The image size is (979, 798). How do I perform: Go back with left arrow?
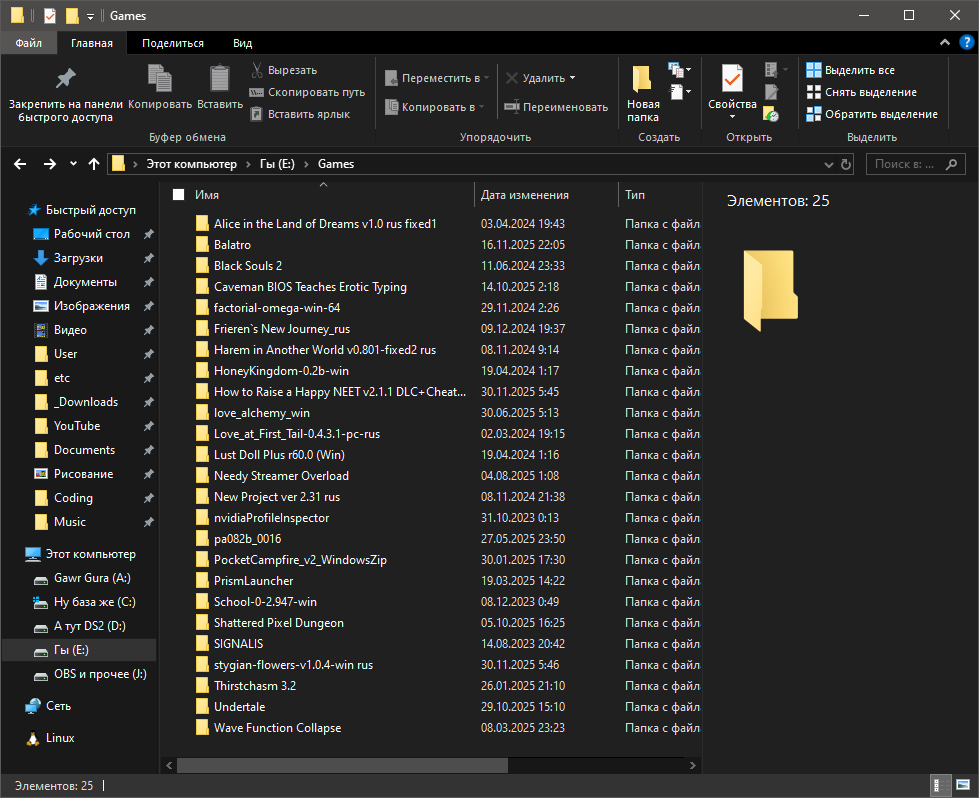pyautogui.click(x=20, y=164)
